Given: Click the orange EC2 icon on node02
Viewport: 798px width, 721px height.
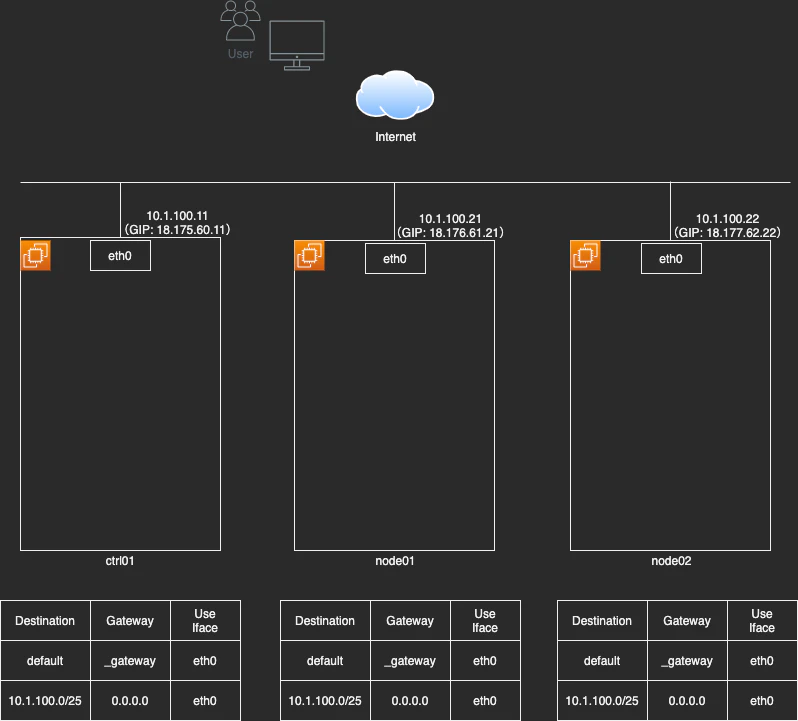Looking at the screenshot, I should tap(585, 255).
